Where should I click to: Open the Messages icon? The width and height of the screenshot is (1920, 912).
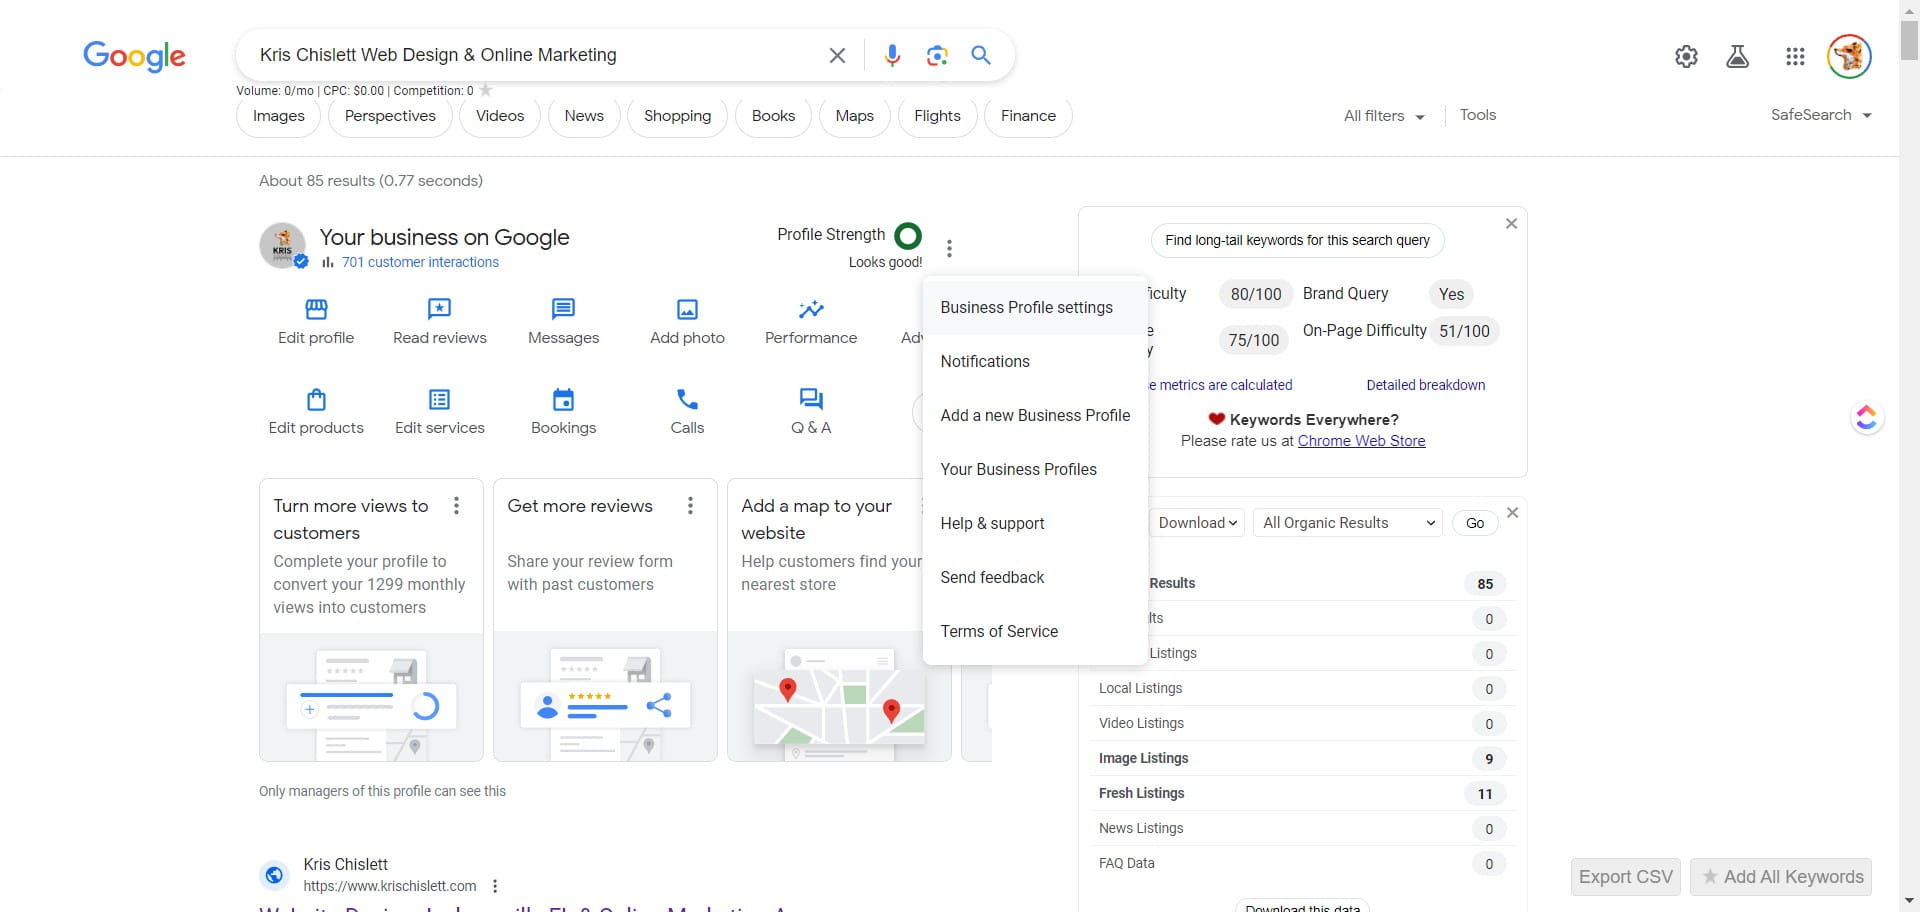click(x=563, y=309)
